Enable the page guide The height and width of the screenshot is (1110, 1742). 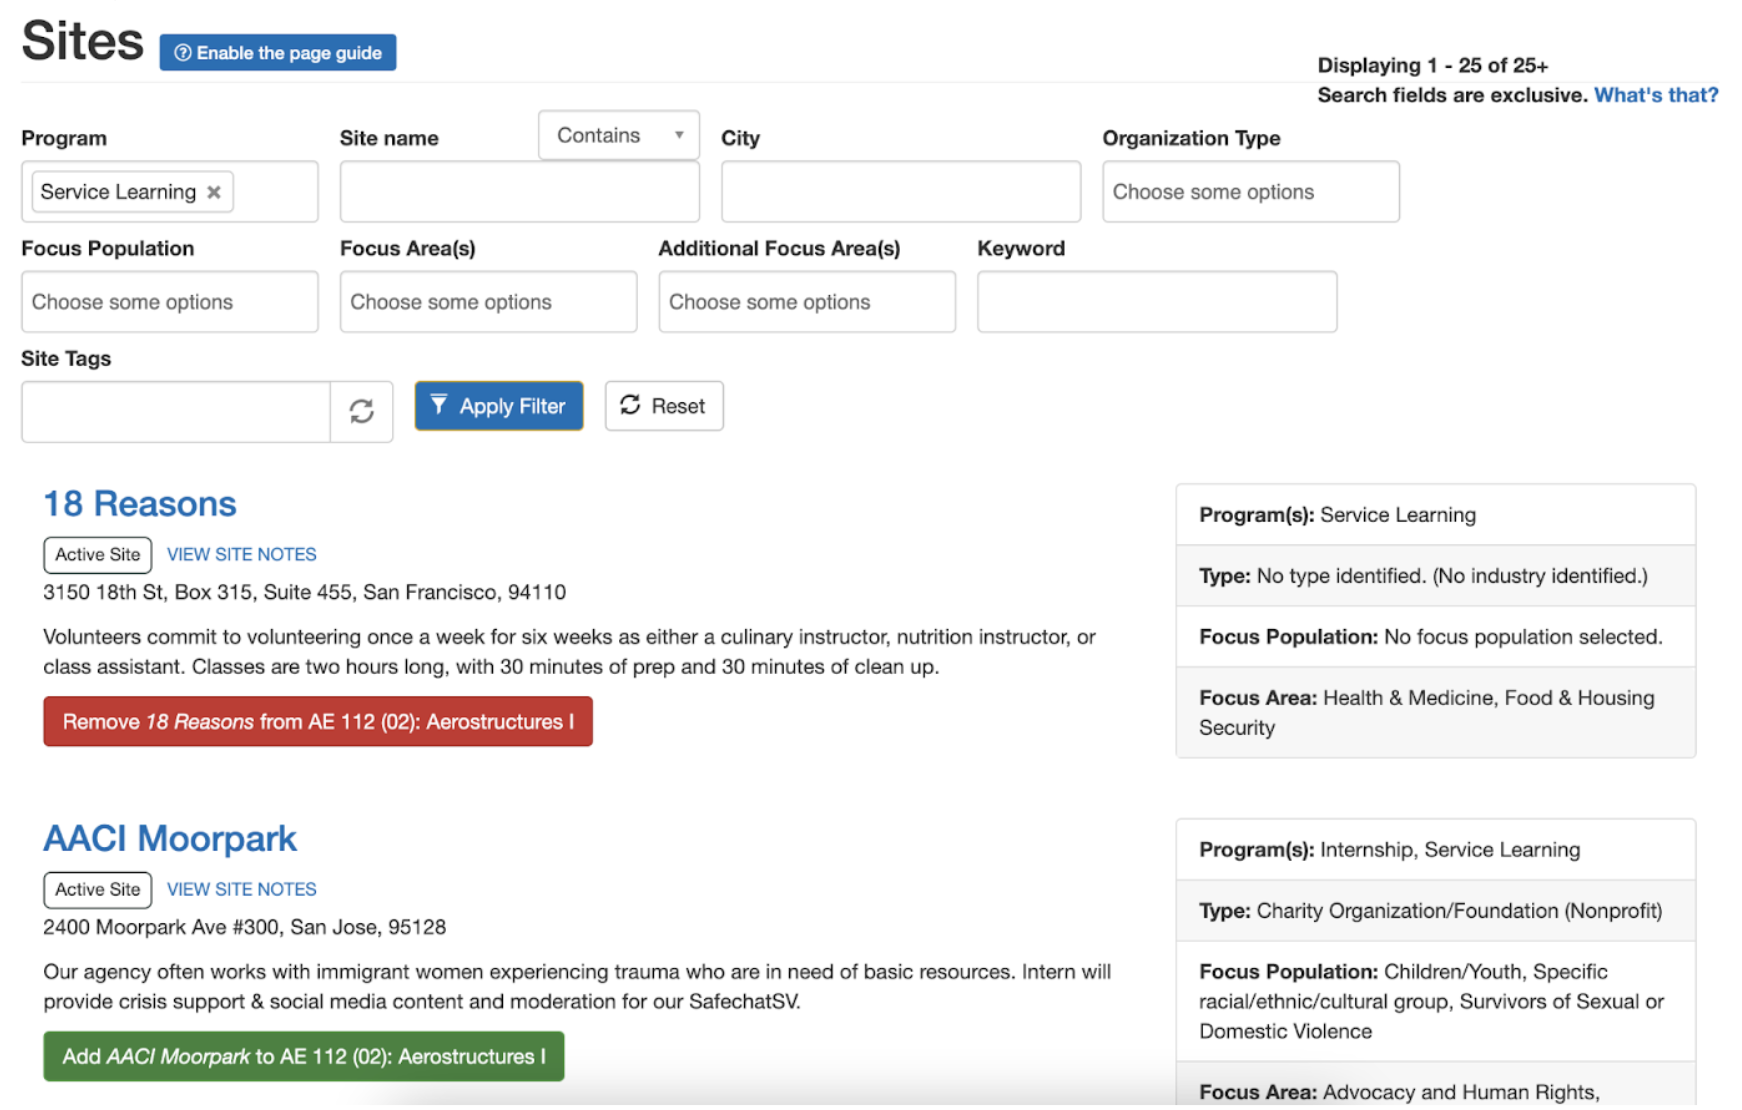pyautogui.click(x=277, y=53)
